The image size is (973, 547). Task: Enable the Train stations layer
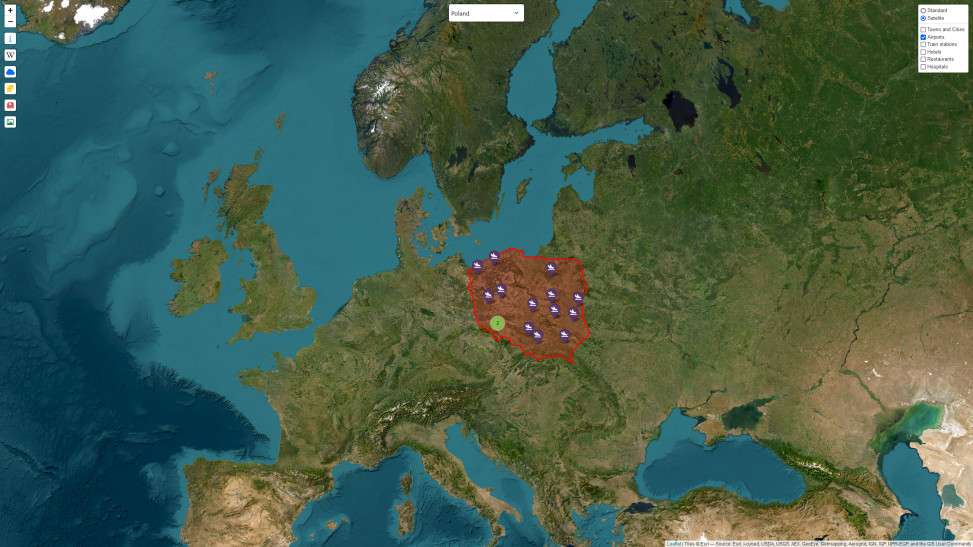click(923, 44)
